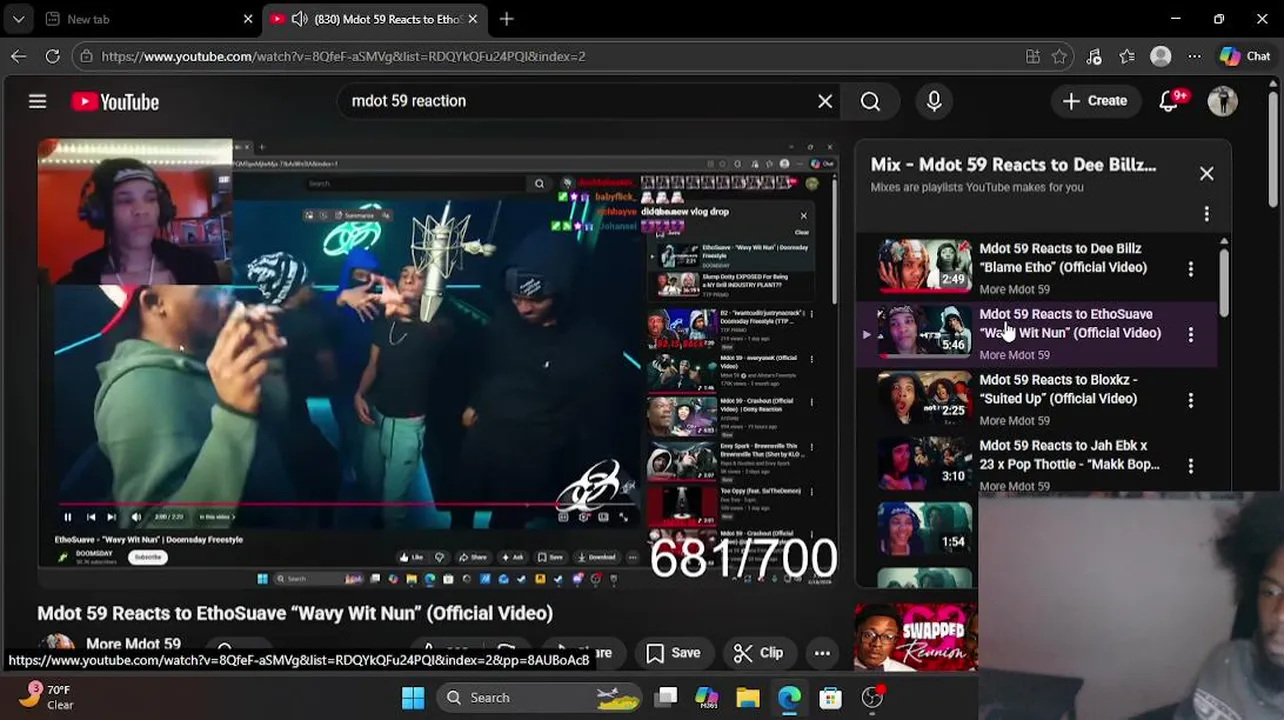
Task: Open the tab actions dropdown
Action: point(19,19)
